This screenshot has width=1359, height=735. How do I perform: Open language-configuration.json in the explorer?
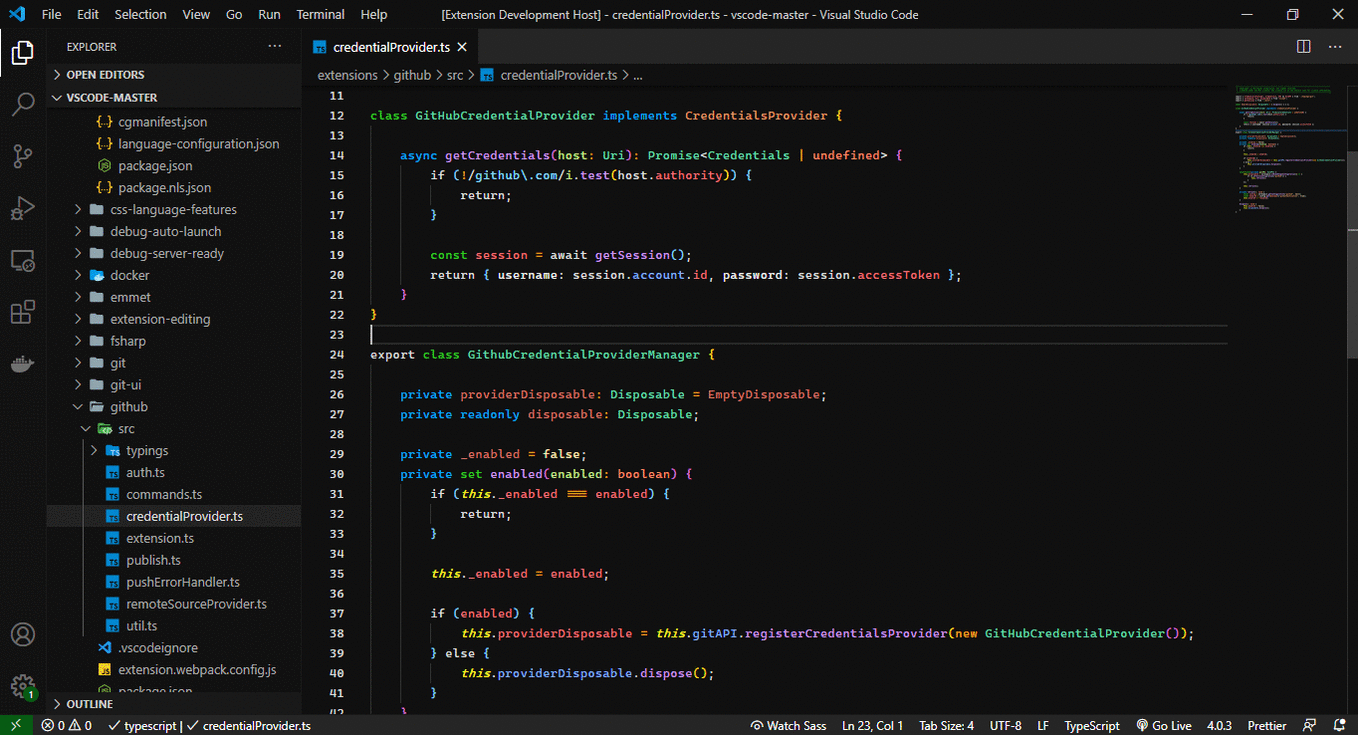(x=174, y=144)
